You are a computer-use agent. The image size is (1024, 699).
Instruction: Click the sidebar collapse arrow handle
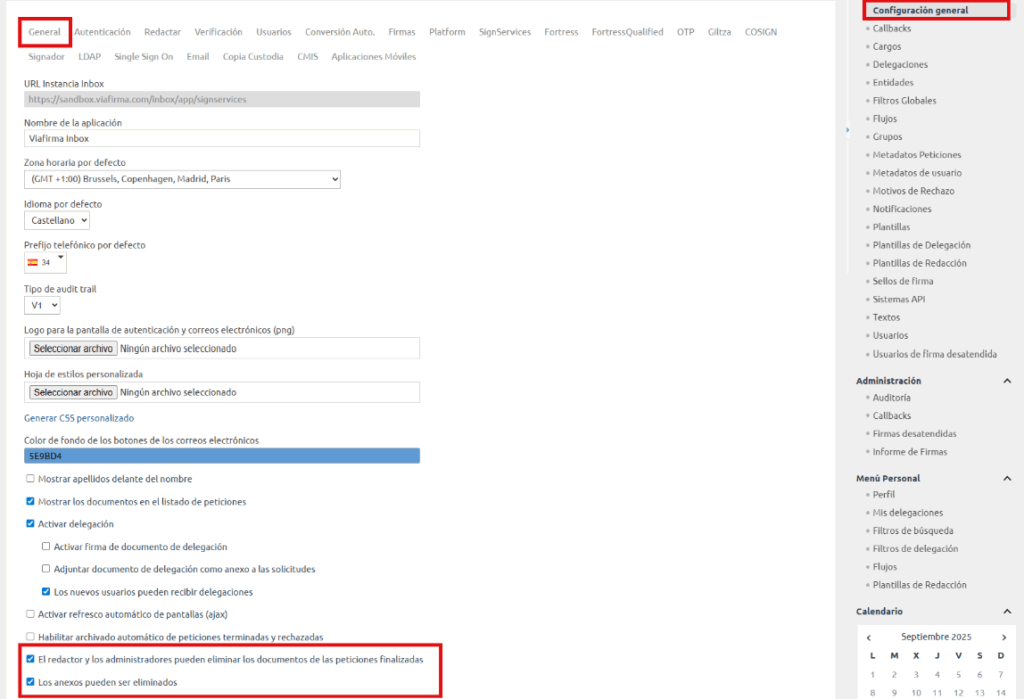pyautogui.click(x=847, y=130)
